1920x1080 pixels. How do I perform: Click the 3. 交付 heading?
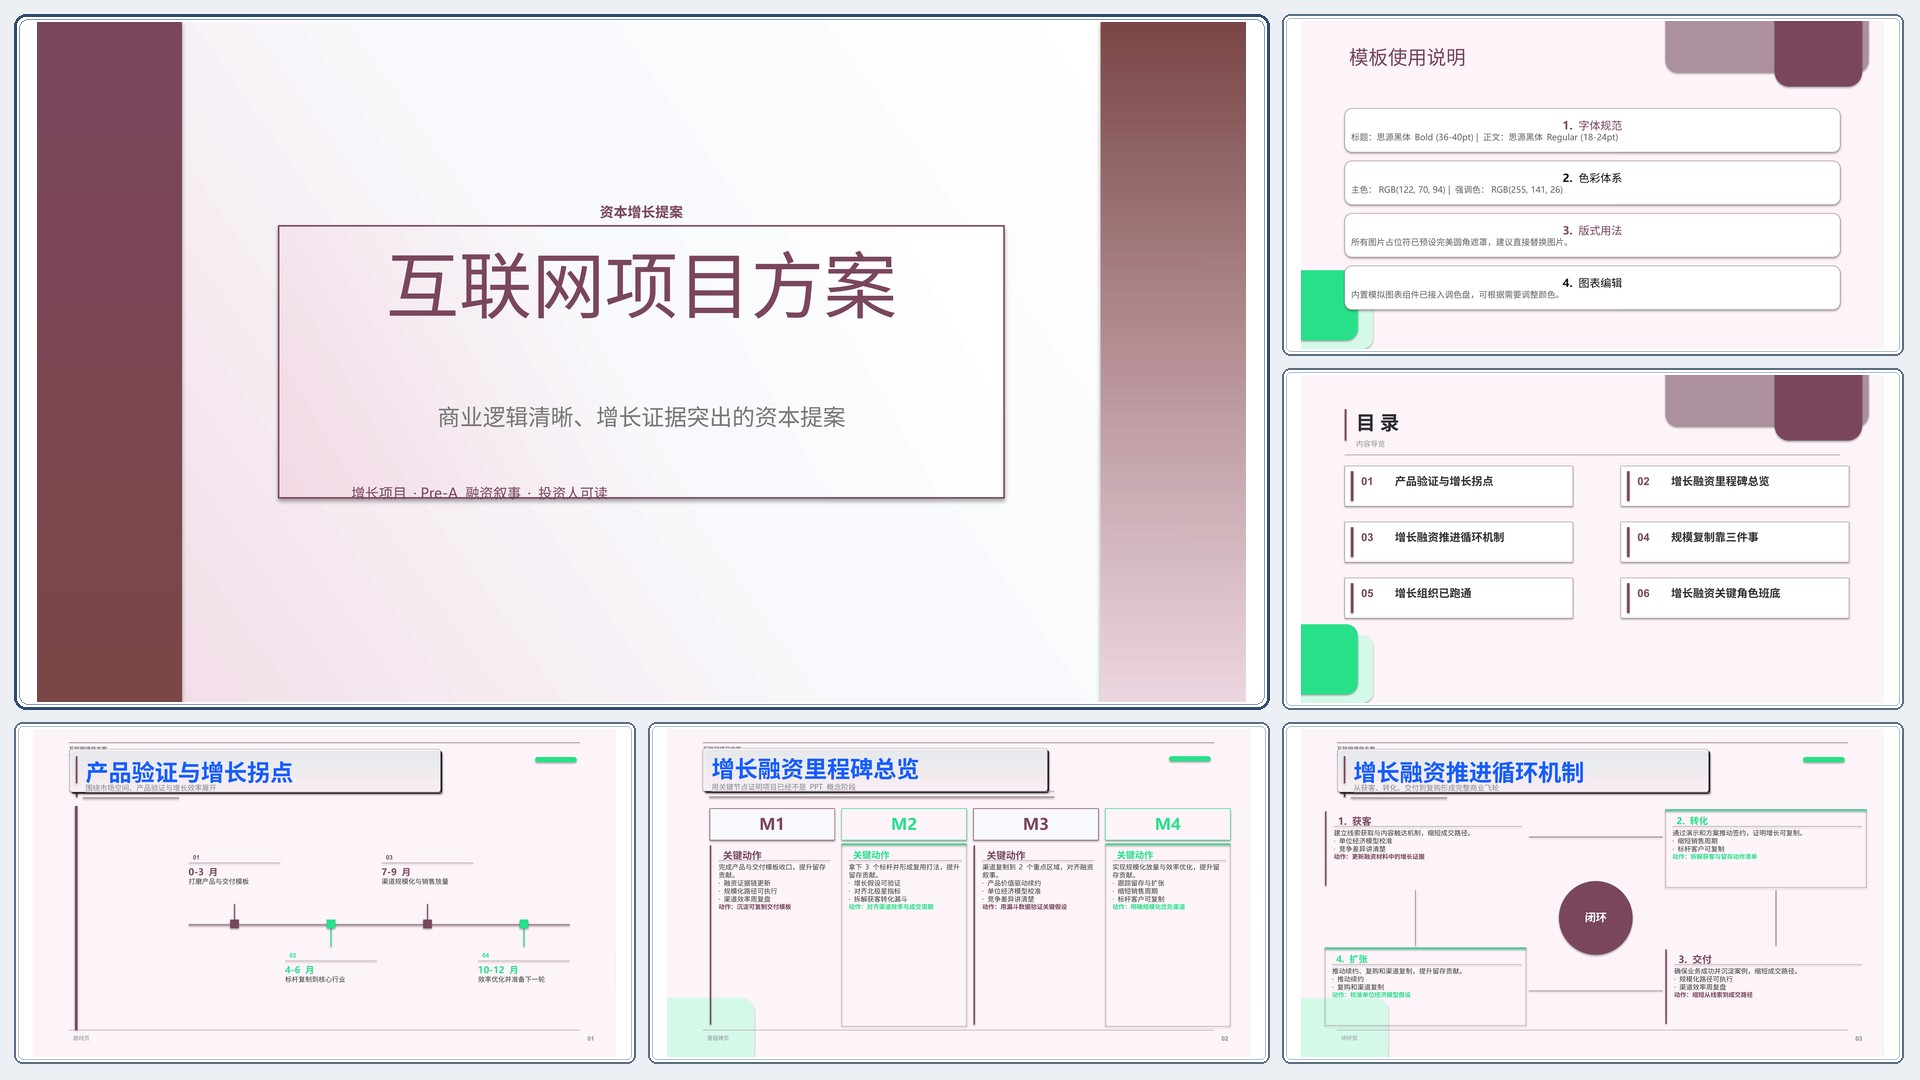tap(1695, 959)
